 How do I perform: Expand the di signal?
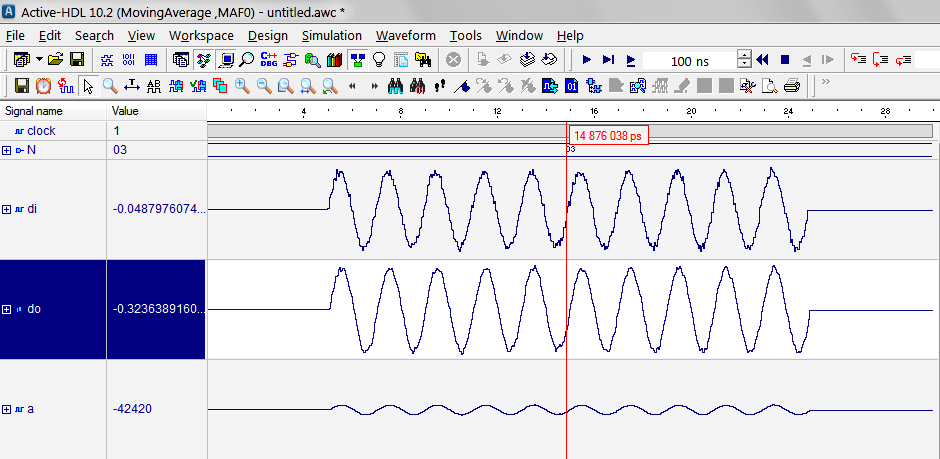point(7,209)
